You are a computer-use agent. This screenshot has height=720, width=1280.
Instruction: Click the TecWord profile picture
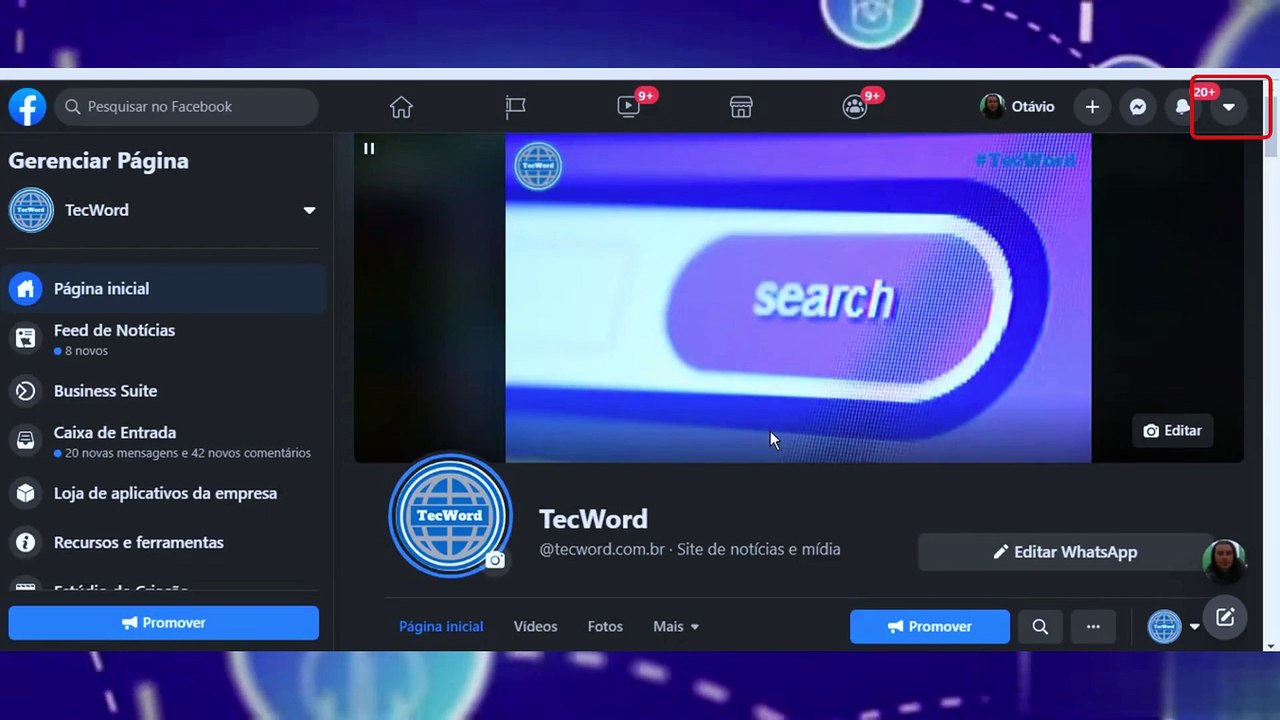point(450,515)
